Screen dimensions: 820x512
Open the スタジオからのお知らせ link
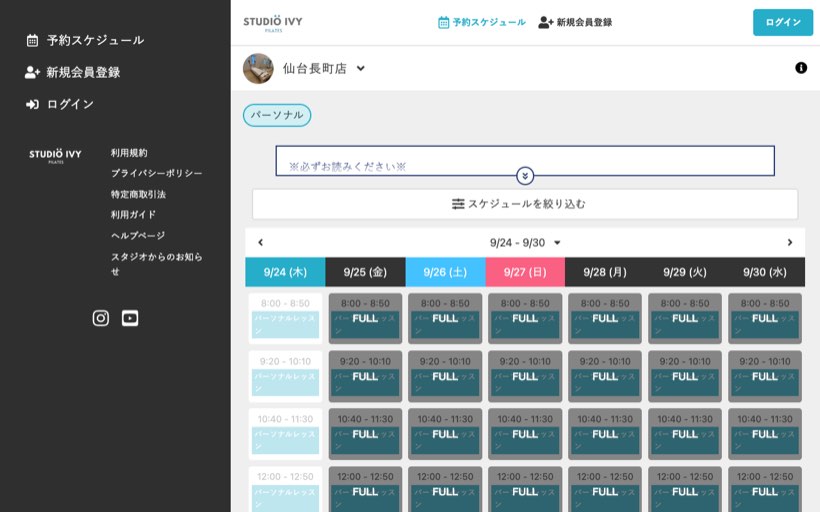tap(156, 264)
